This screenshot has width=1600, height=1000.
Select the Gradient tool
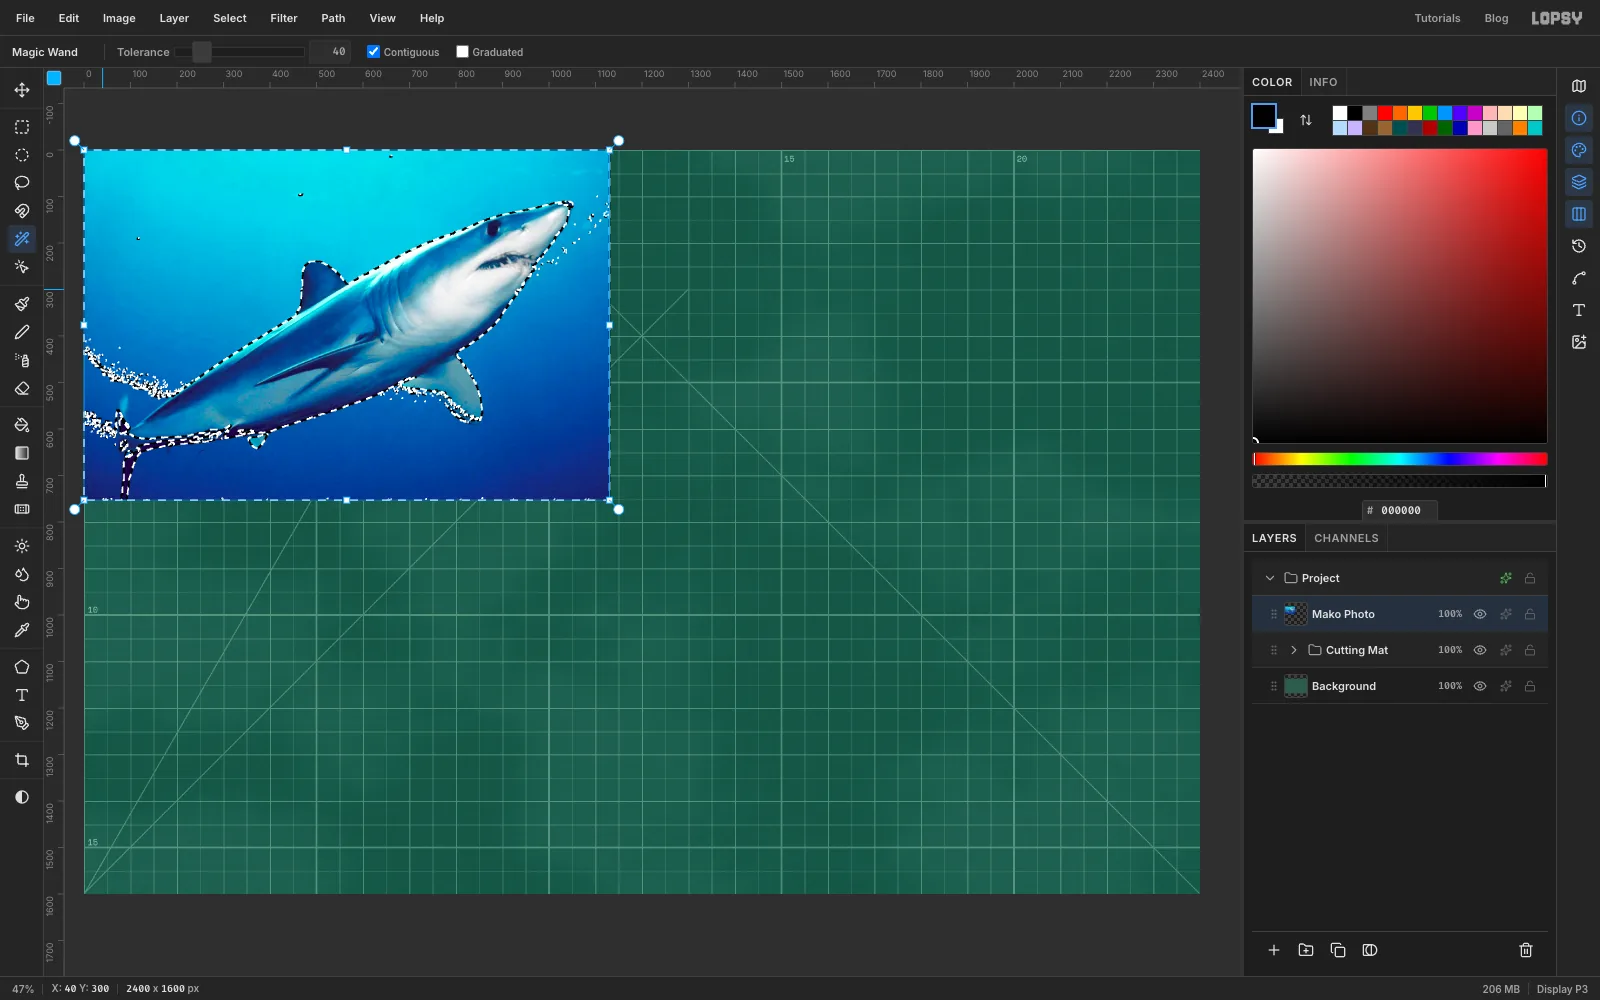22,453
